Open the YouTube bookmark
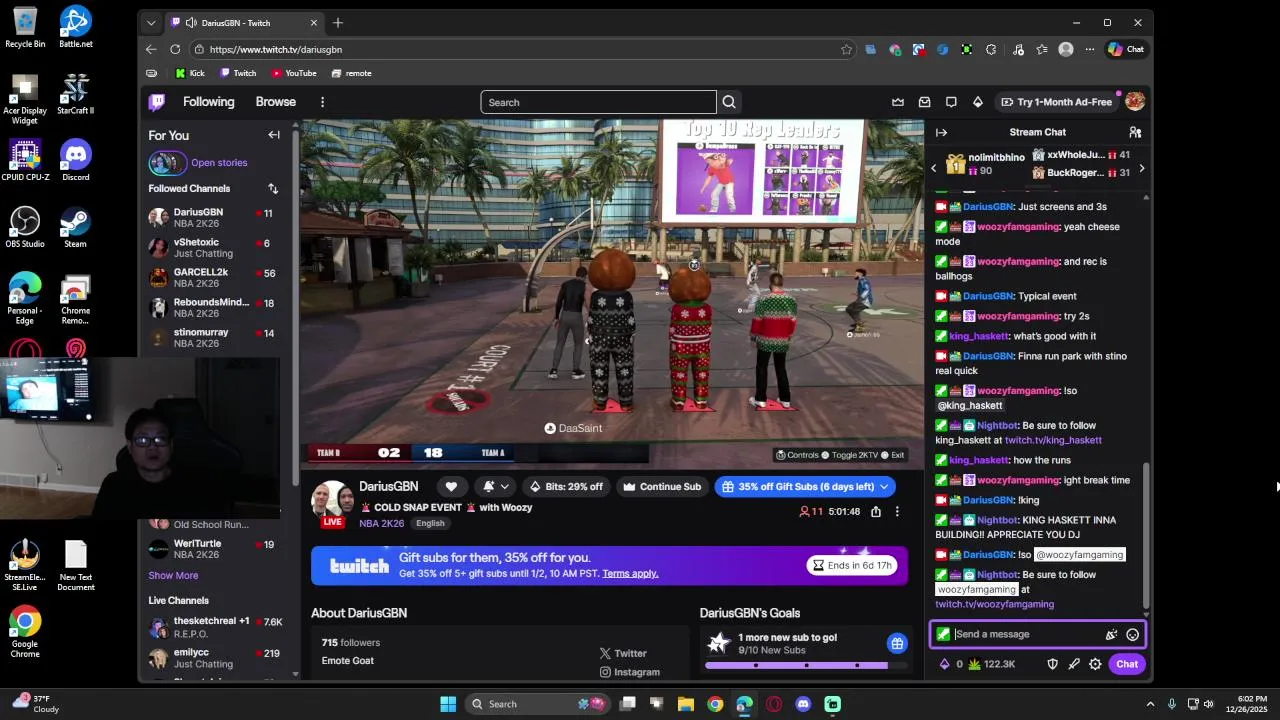This screenshot has width=1280, height=720. 294,73
